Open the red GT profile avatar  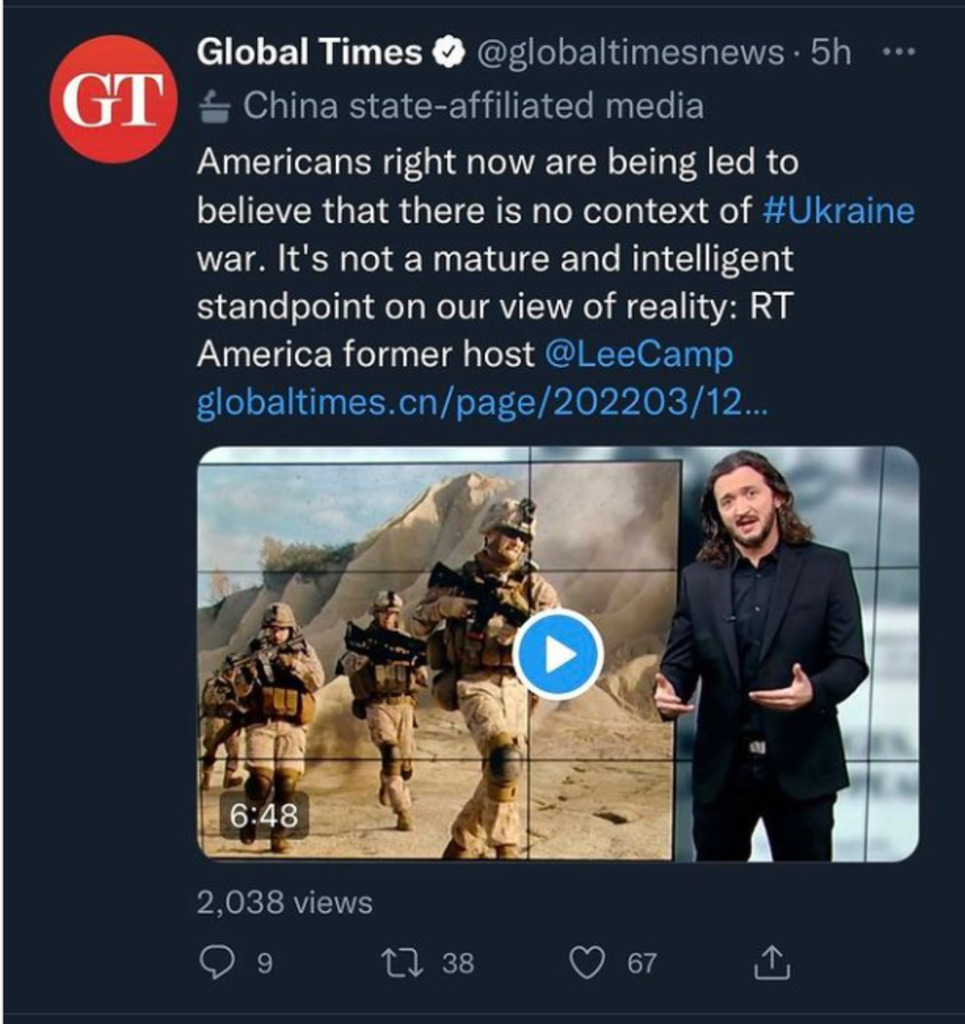[114, 99]
